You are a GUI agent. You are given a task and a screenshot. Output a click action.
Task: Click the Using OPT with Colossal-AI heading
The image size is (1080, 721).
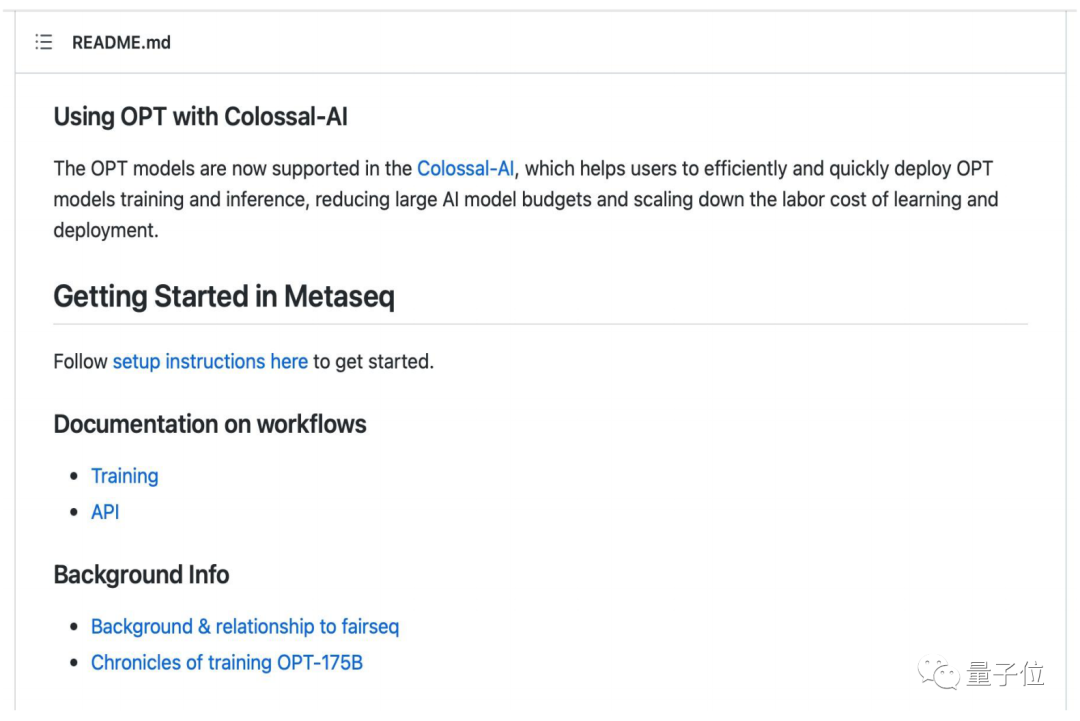click(x=200, y=116)
